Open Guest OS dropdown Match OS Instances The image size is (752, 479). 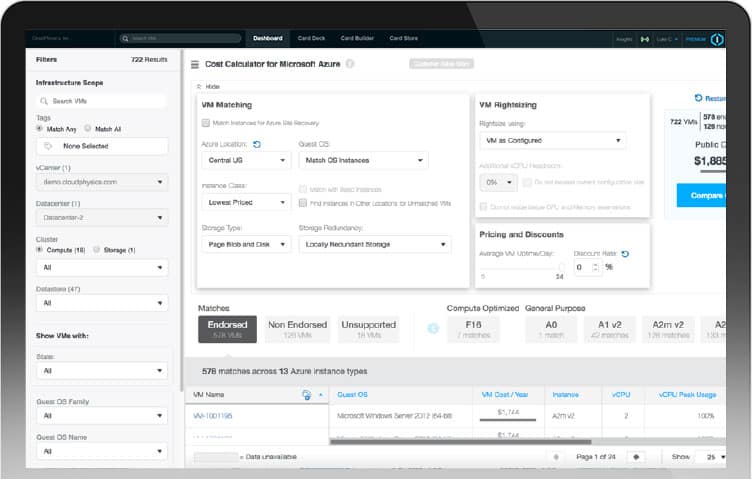click(364, 160)
